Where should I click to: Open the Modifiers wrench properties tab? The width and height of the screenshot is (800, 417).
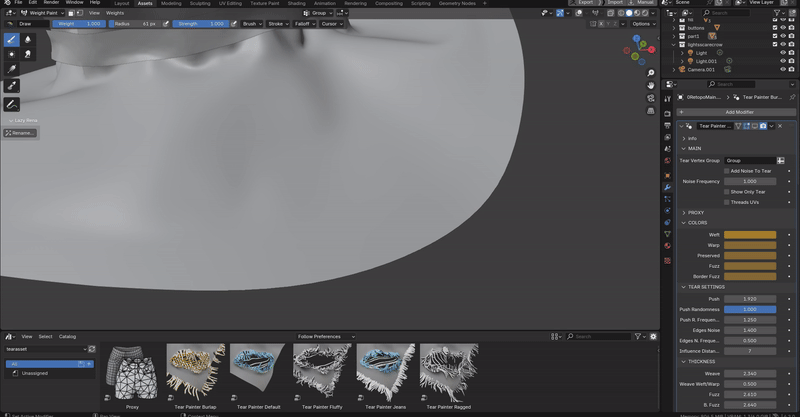click(x=667, y=187)
